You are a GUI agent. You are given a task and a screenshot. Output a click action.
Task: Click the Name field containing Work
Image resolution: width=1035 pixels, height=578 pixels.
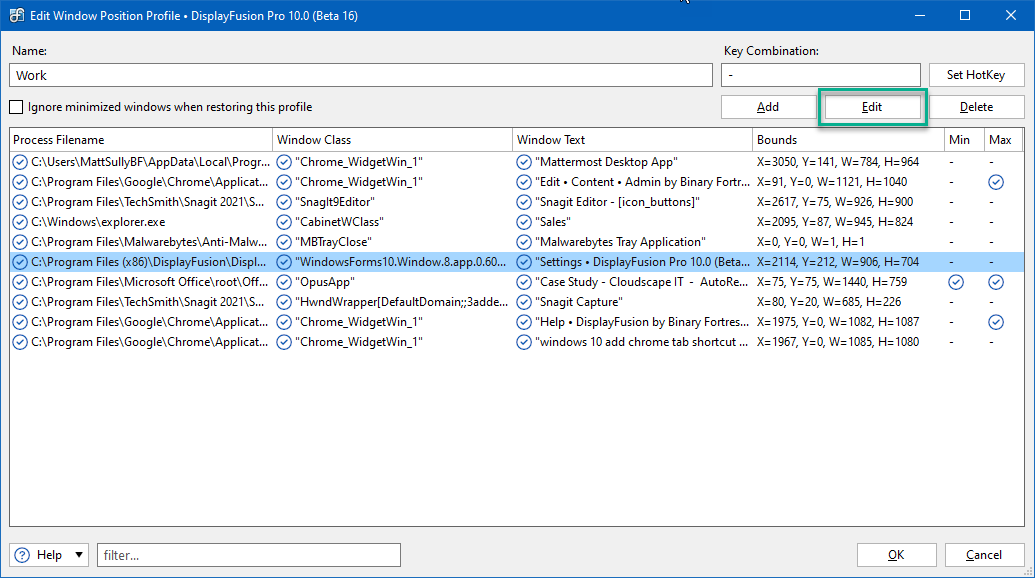(361, 75)
